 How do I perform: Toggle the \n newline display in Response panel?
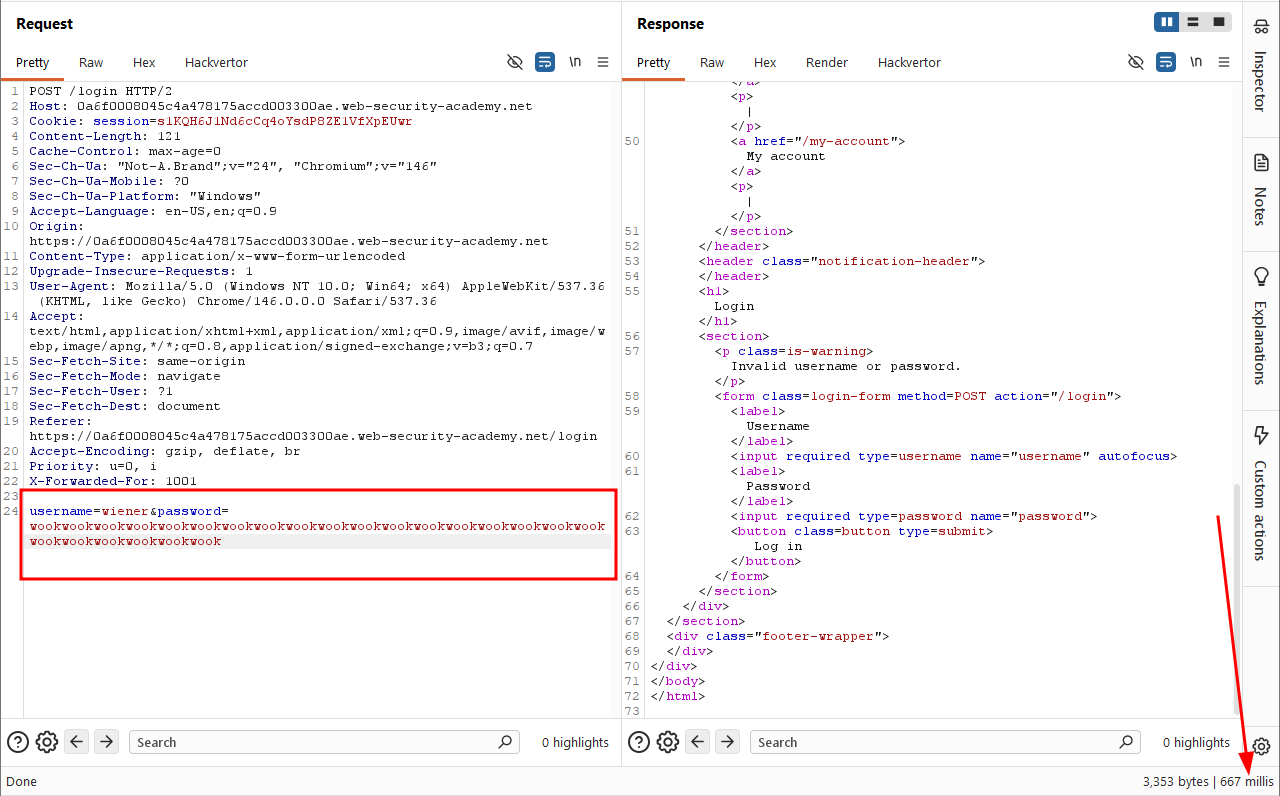[x=1196, y=62]
